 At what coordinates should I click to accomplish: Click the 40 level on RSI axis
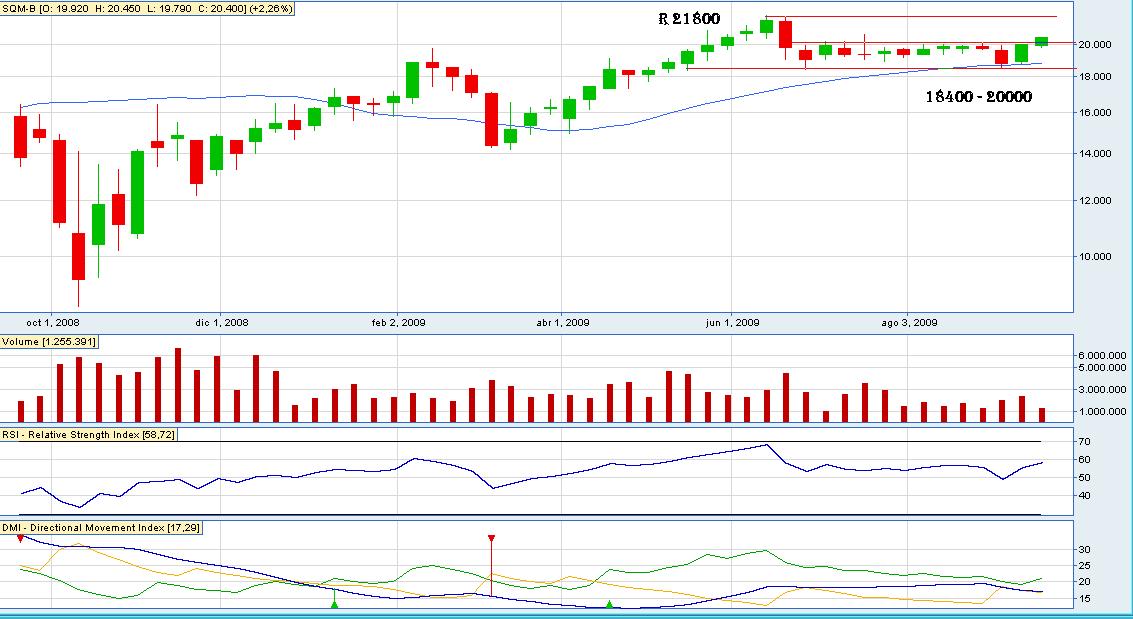pos(1085,495)
